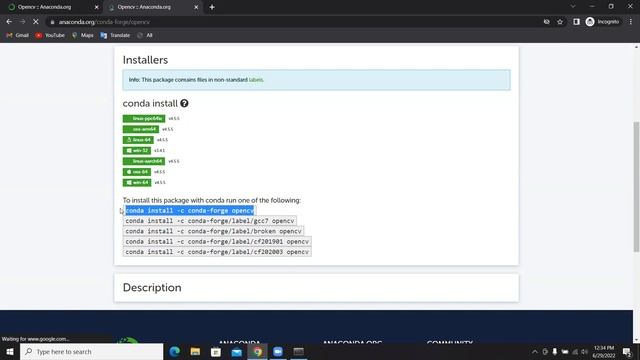Close the second Opencv Anaconda.org tab

[196, 7]
